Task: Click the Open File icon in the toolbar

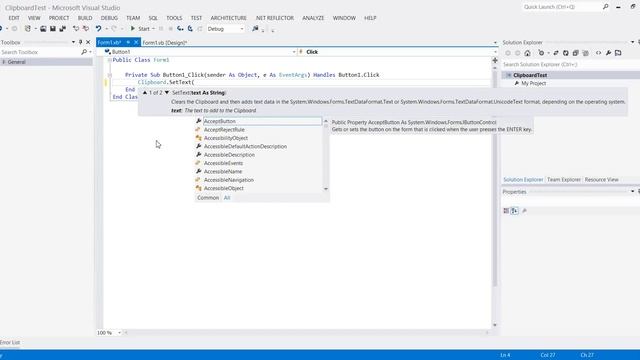Action: tap(43, 29)
